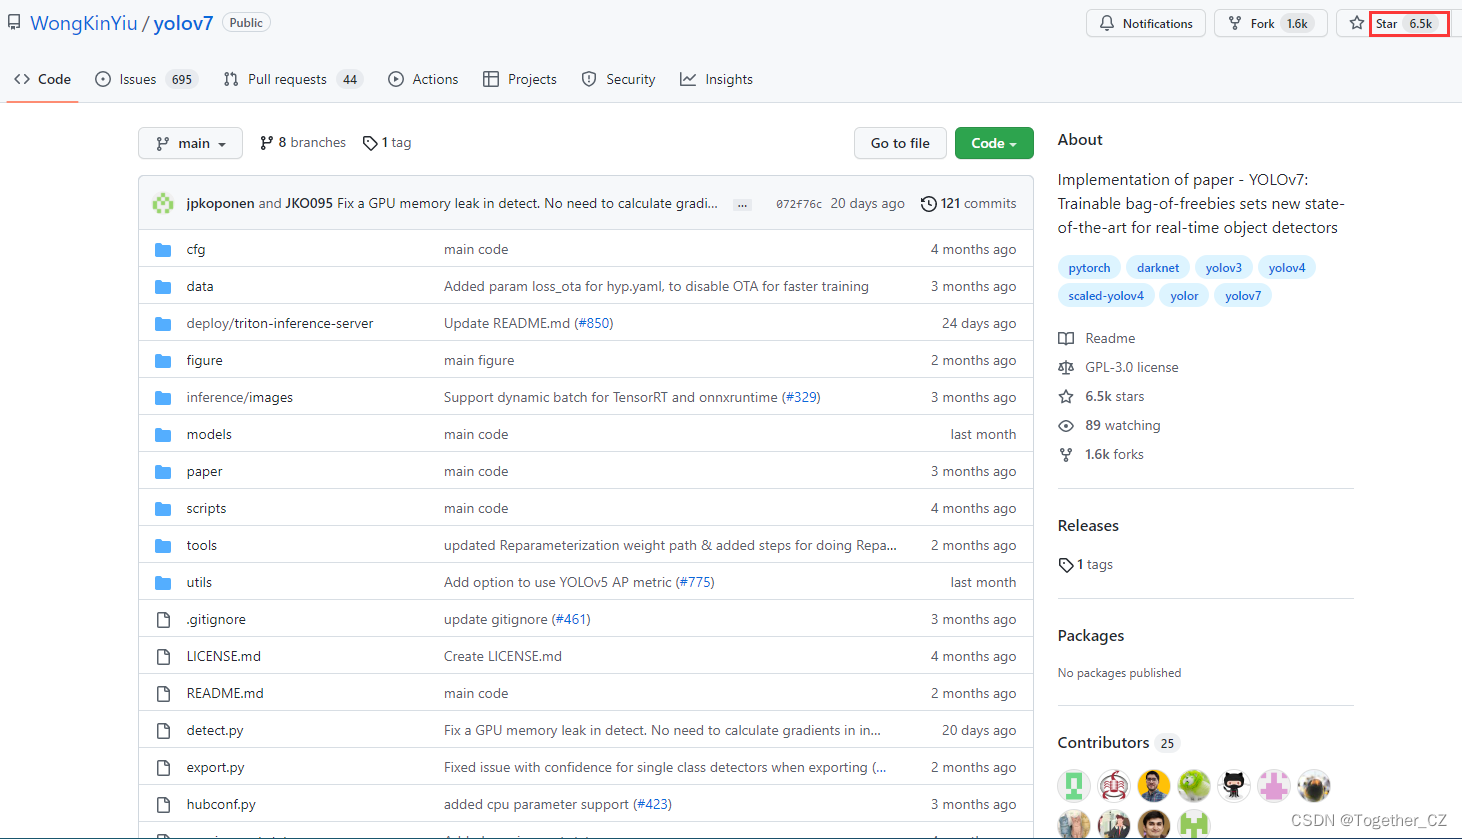The image size is (1462, 839).
Task: Click the Go to file button
Action: click(900, 143)
